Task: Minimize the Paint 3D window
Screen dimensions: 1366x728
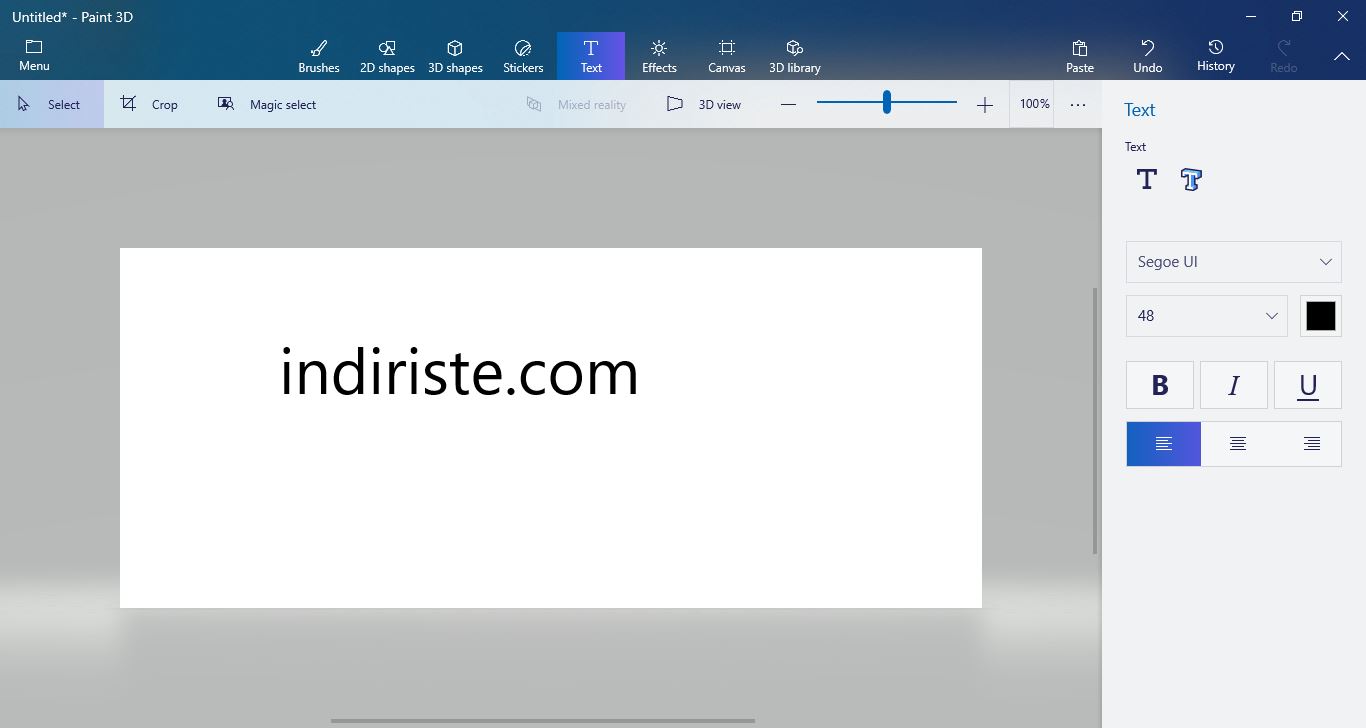Action: (1251, 16)
